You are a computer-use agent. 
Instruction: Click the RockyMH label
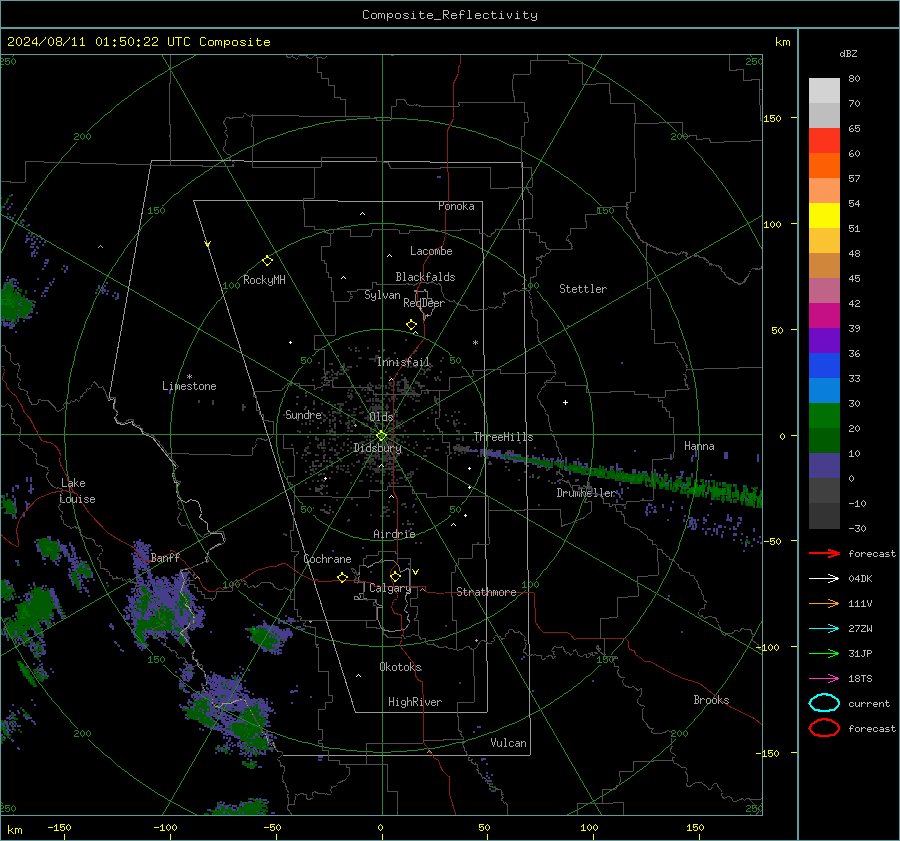[264, 280]
